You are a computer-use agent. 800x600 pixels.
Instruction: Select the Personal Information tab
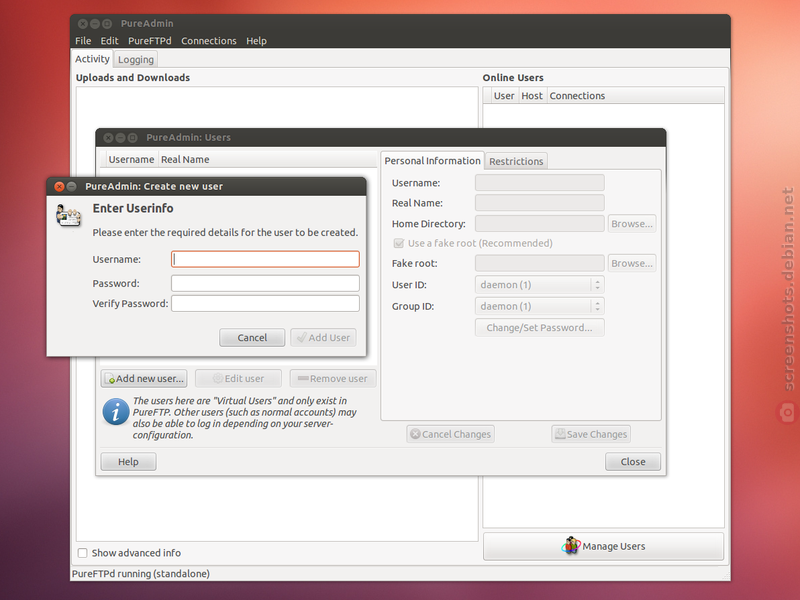[432, 161]
